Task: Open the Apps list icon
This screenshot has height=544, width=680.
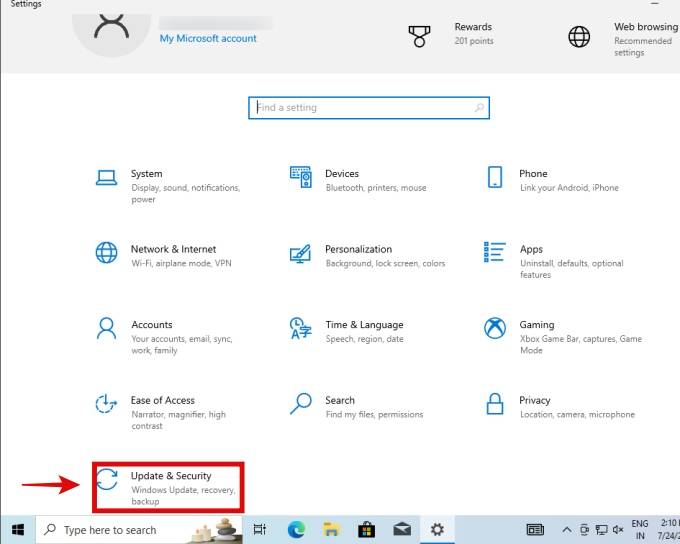Action: coord(495,252)
